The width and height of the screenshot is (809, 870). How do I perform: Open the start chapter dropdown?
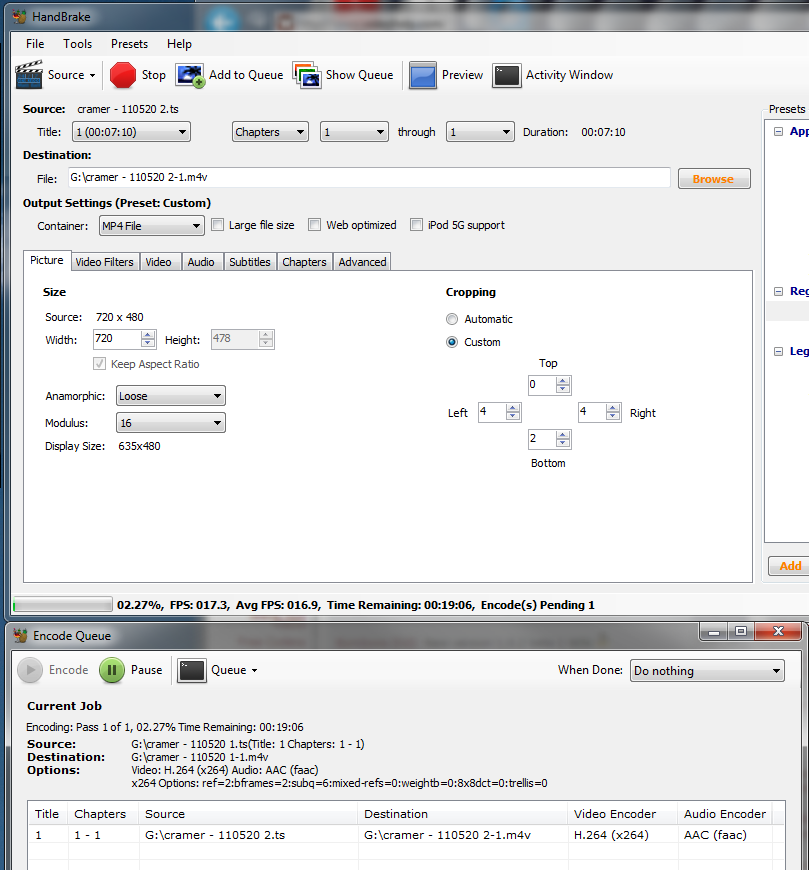tap(354, 132)
